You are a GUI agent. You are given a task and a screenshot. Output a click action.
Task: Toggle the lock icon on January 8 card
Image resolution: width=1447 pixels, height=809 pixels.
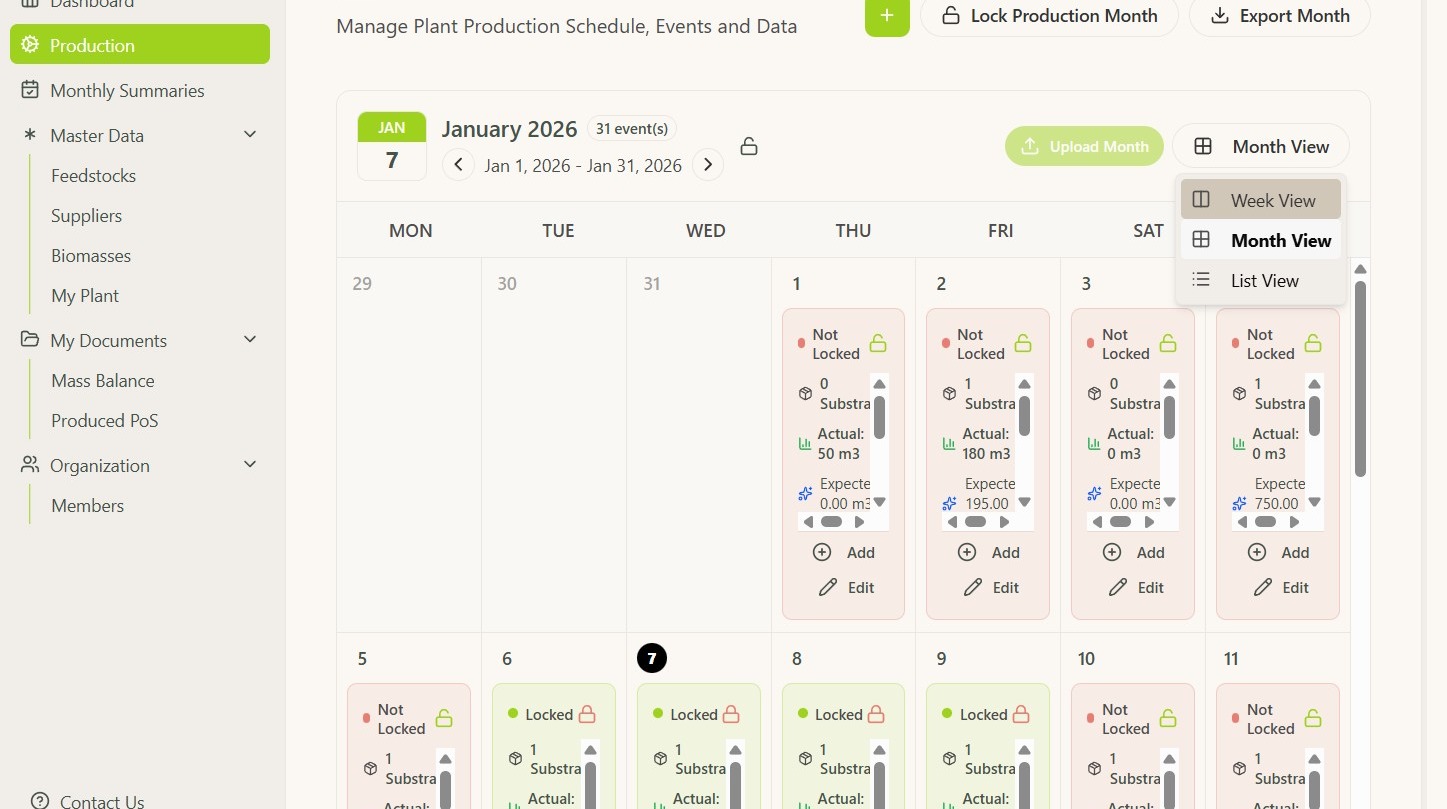(x=876, y=714)
